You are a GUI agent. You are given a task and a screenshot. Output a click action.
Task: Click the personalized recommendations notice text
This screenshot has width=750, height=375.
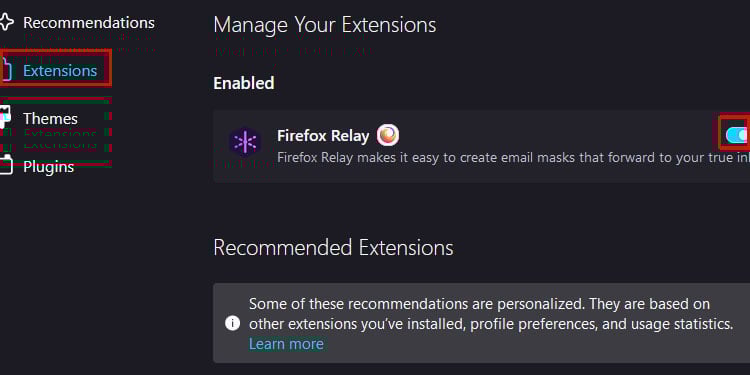(x=491, y=314)
